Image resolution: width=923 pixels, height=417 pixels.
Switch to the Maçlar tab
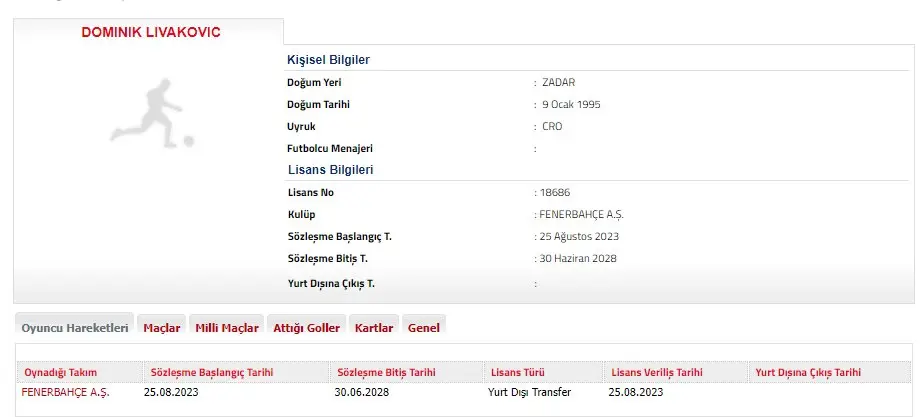coord(162,327)
